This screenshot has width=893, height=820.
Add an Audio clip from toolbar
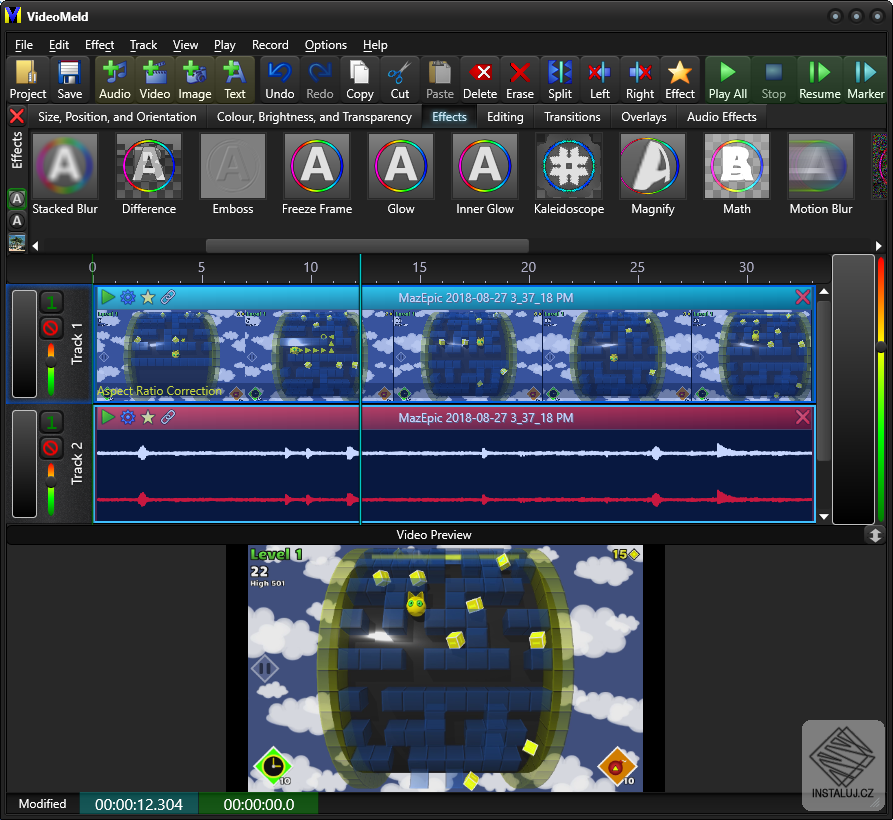coord(114,80)
